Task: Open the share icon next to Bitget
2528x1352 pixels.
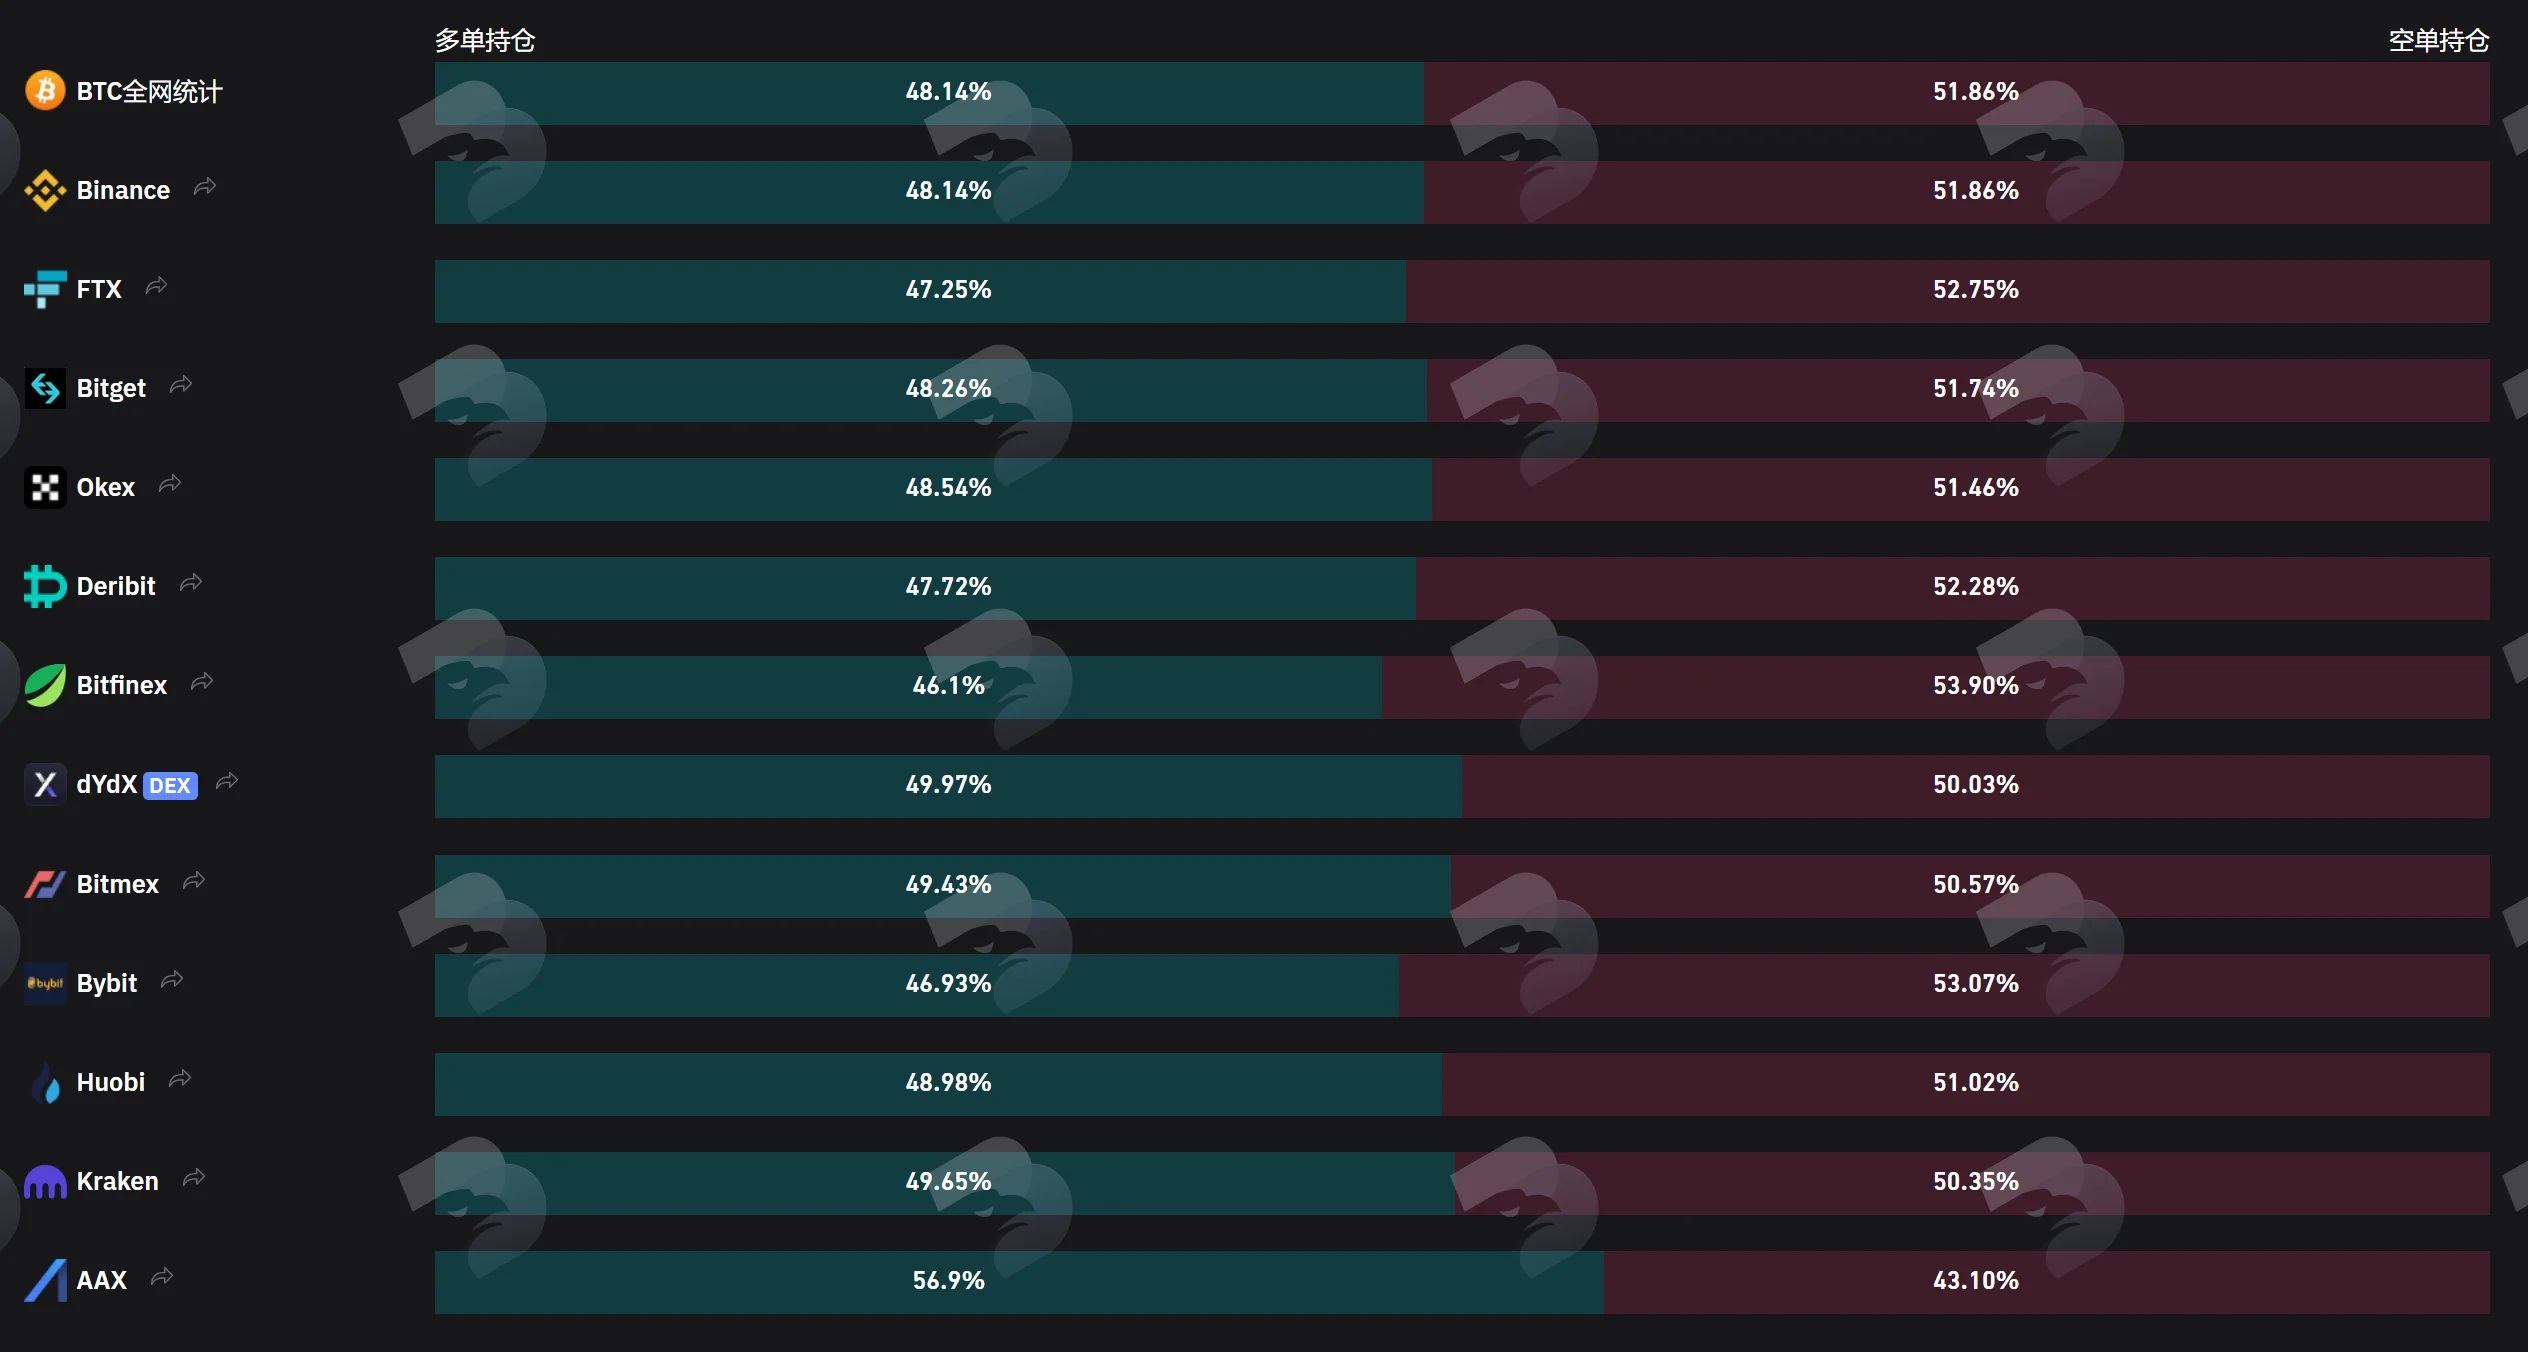Action: click(x=181, y=385)
